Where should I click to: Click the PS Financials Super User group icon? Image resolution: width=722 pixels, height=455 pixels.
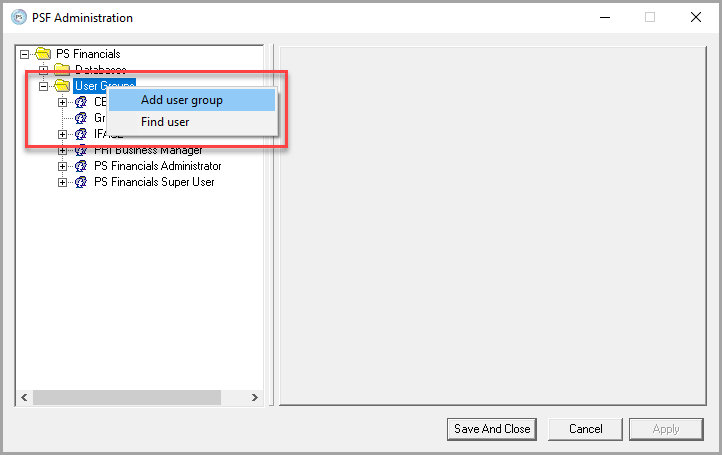point(81,182)
